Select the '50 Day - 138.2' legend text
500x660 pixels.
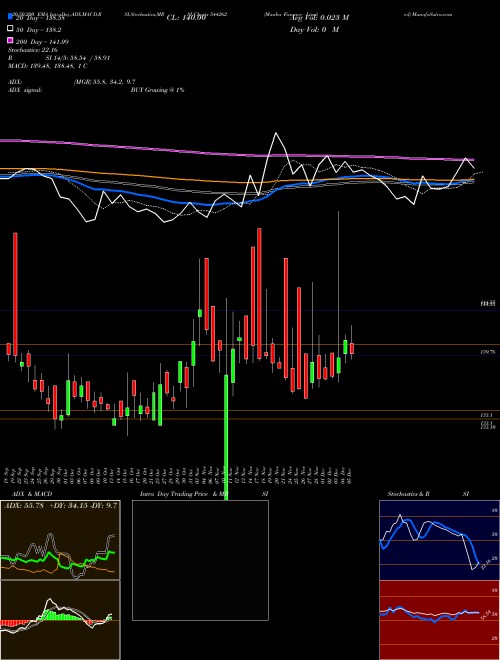point(38,30)
